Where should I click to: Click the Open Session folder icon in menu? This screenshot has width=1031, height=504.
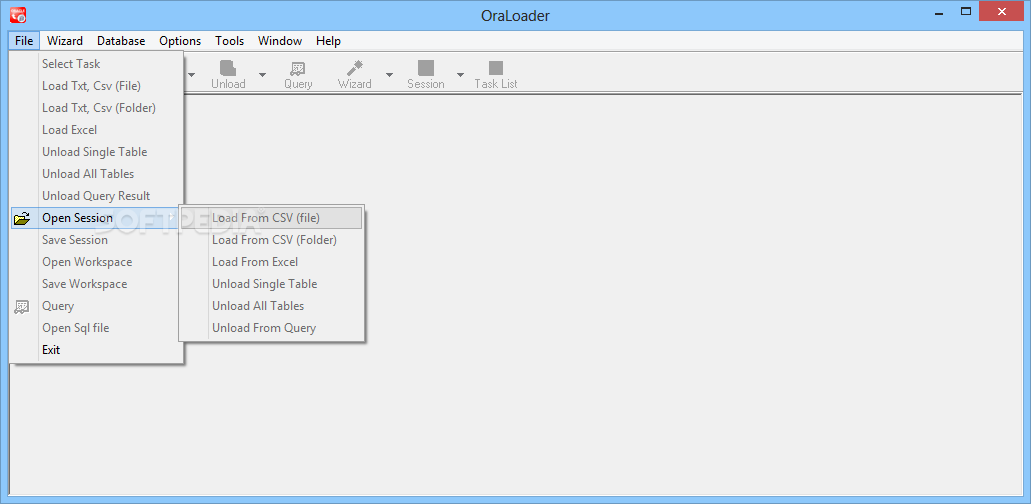coord(22,218)
